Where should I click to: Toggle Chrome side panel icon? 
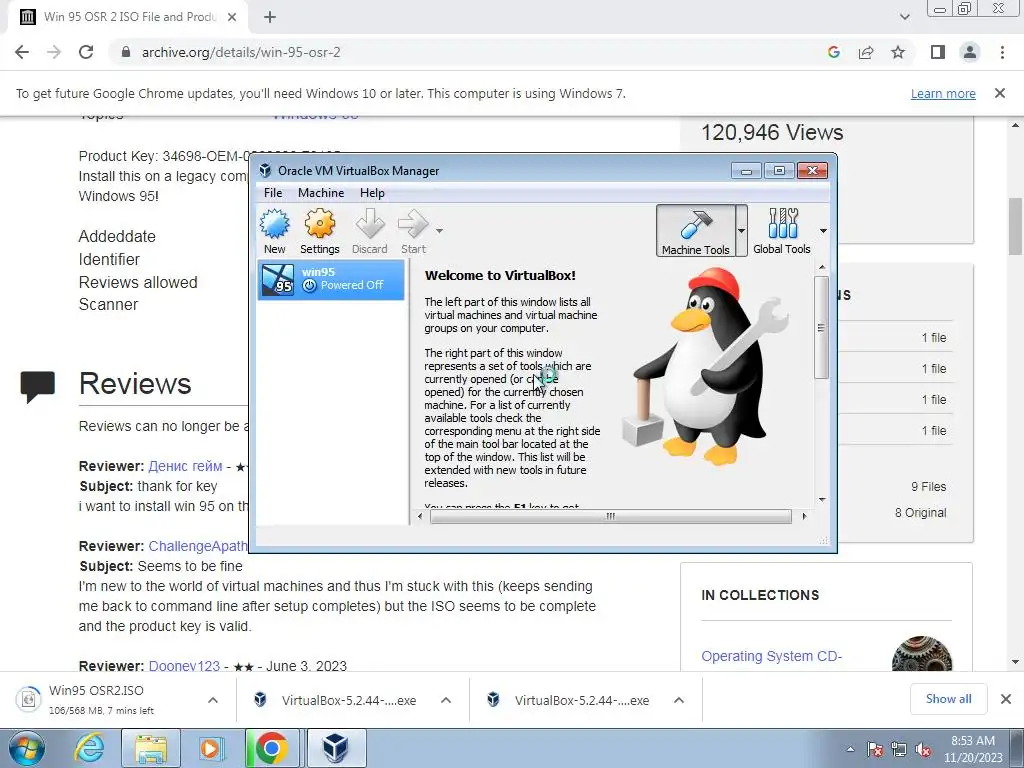(x=938, y=52)
